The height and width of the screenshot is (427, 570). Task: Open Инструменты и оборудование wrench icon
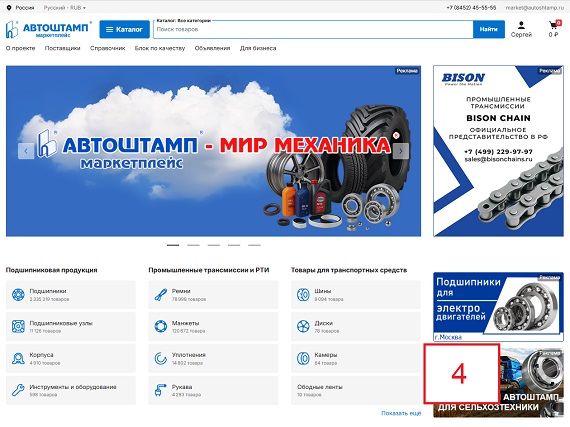point(18,390)
